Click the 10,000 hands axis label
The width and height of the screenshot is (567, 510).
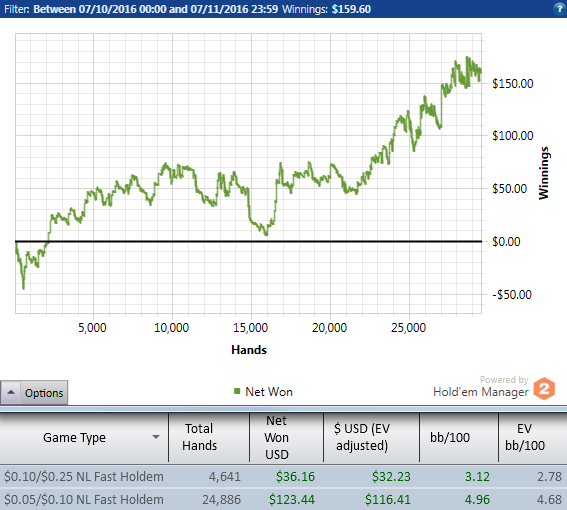tap(171, 328)
